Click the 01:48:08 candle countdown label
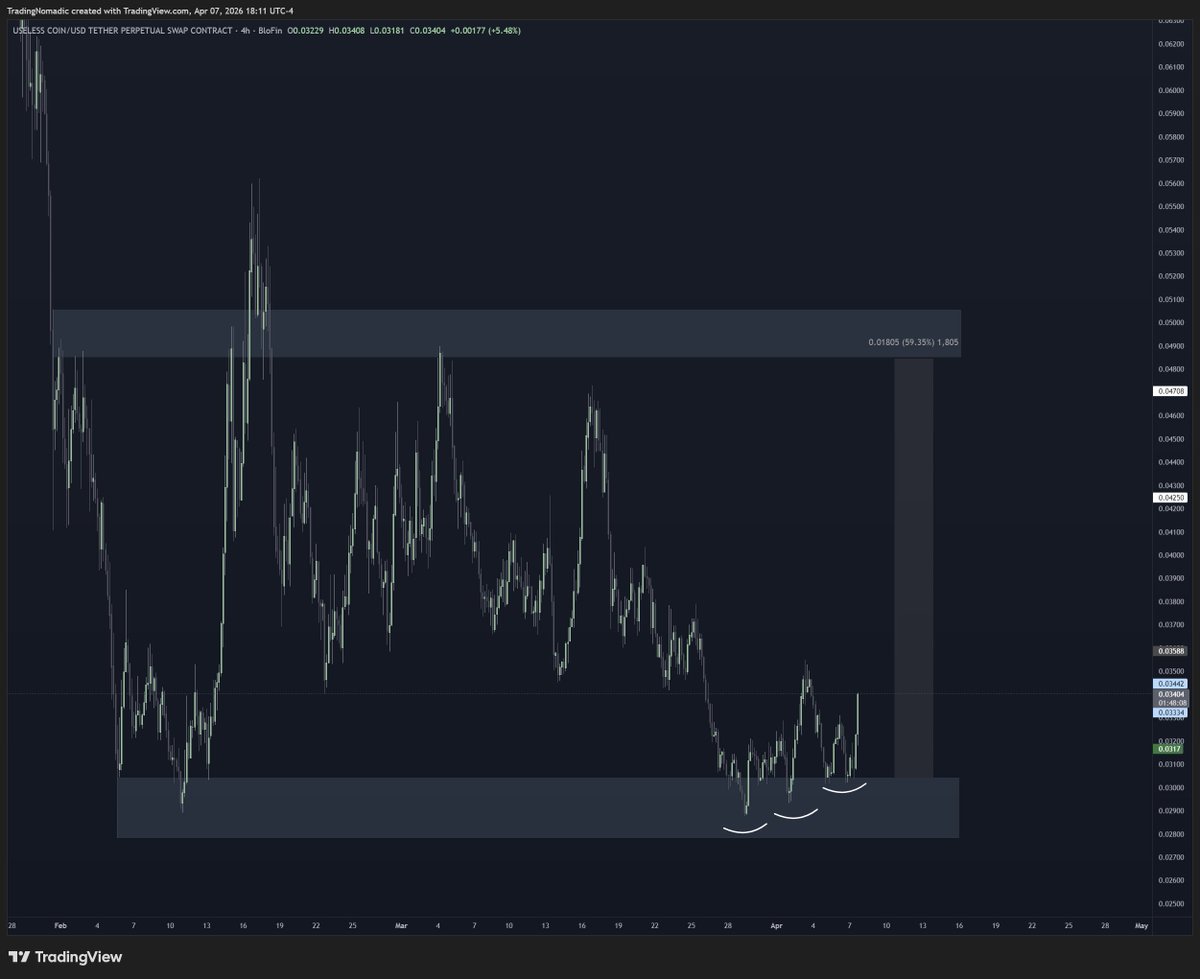Image resolution: width=1200 pixels, height=979 pixels. point(1169,703)
